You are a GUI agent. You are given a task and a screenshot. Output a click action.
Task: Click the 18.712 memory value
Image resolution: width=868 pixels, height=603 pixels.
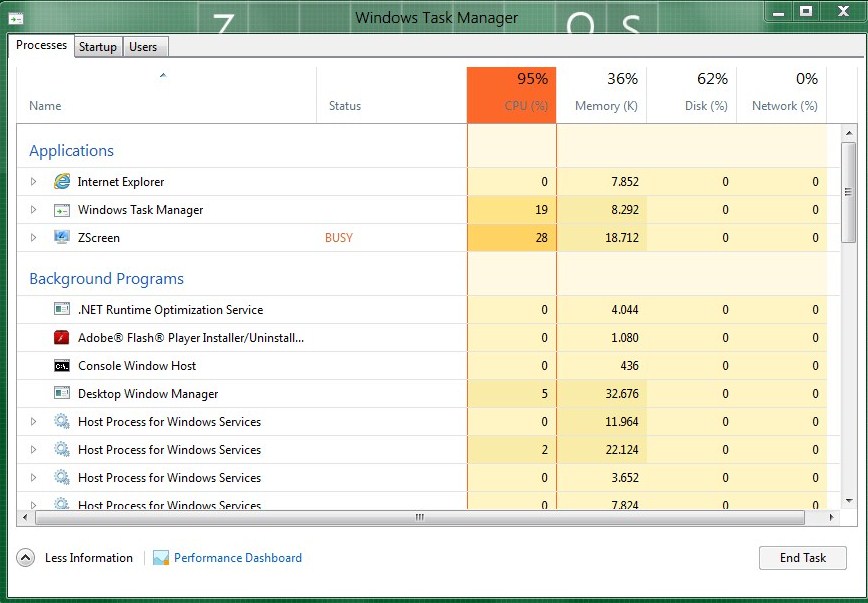tap(622, 238)
